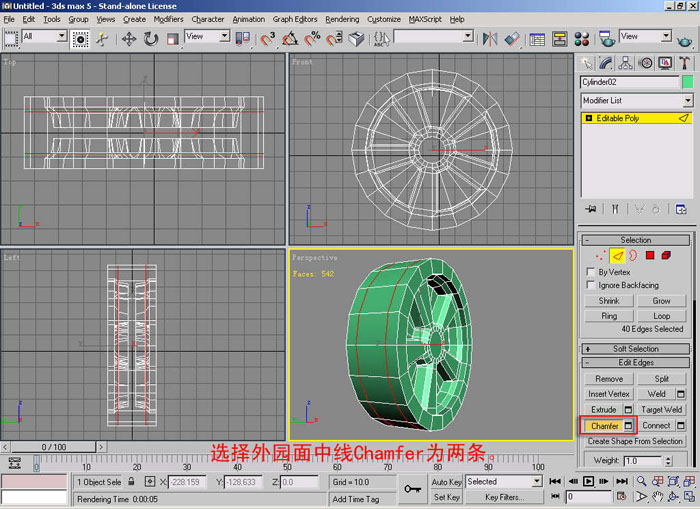Viewport: 700px width, 509px height.
Task: Click the time slider showing 0 / 100
Action: click(54, 447)
